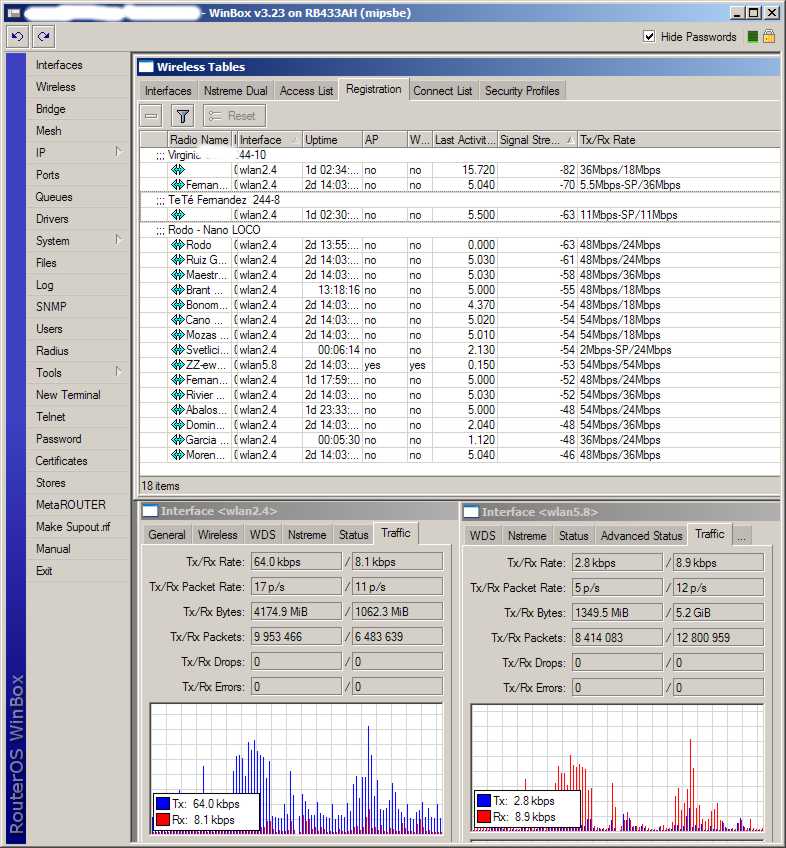
Task: Click the client icon of Svetlici... row
Action: [177, 350]
